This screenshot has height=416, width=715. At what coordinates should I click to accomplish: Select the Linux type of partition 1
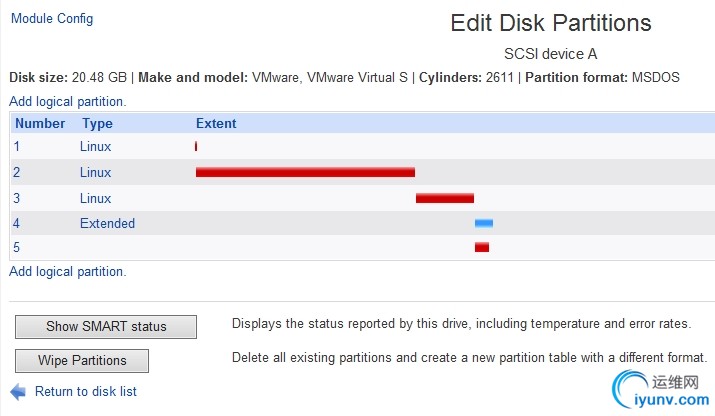[96, 146]
